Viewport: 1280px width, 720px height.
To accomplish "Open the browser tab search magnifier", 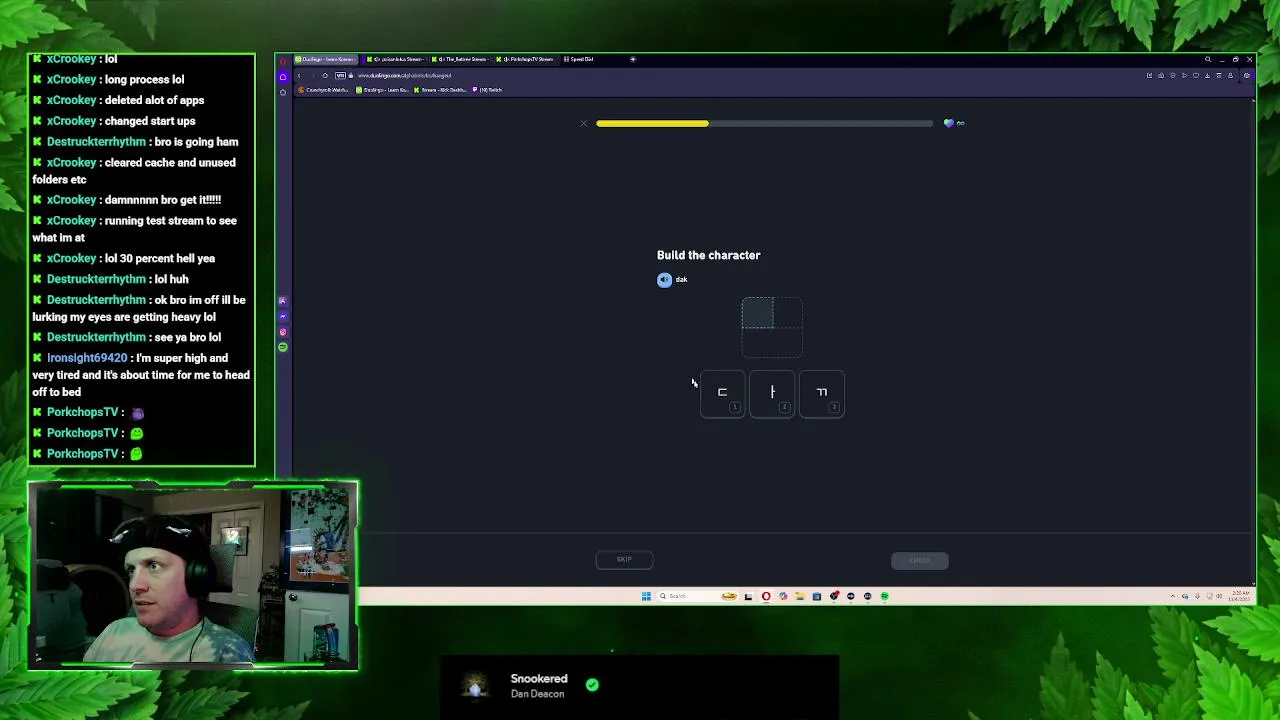I will (x=1208, y=60).
